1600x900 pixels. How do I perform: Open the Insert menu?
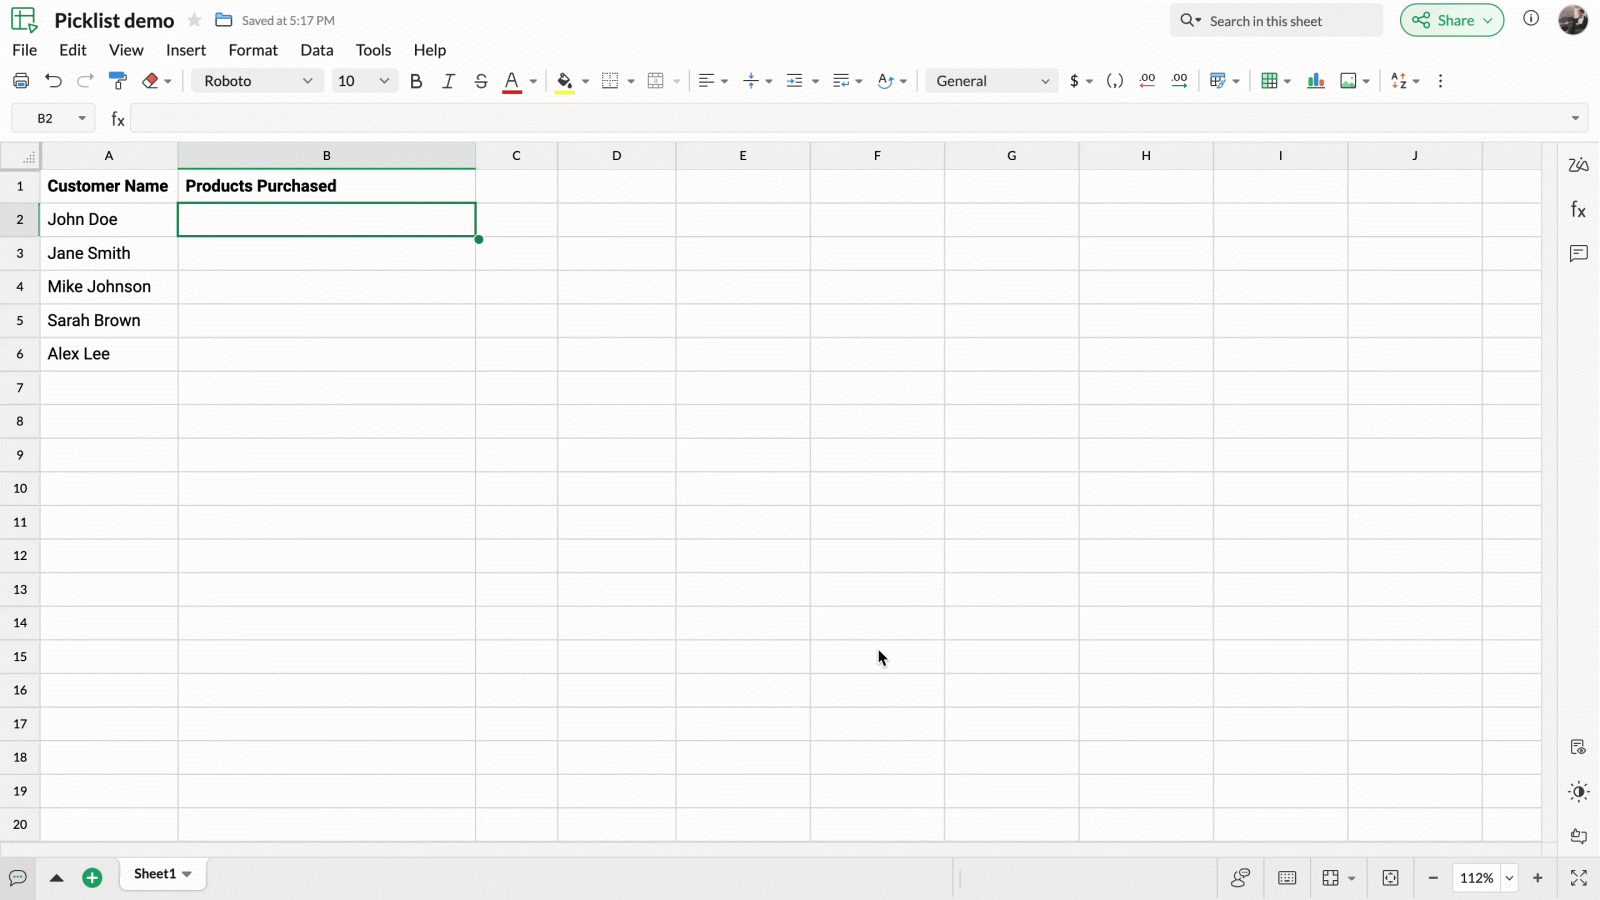186,50
